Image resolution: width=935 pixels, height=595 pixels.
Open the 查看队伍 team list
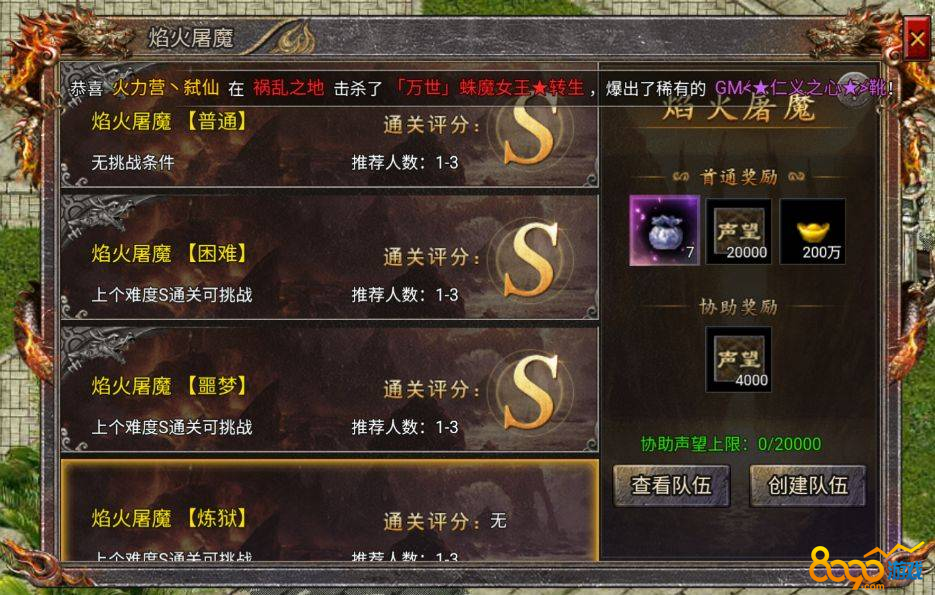tap(671, 486)
